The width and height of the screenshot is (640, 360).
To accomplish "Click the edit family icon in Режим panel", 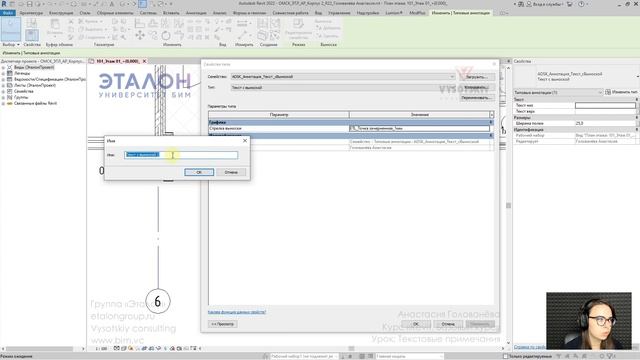I will [x=298, y=24].
